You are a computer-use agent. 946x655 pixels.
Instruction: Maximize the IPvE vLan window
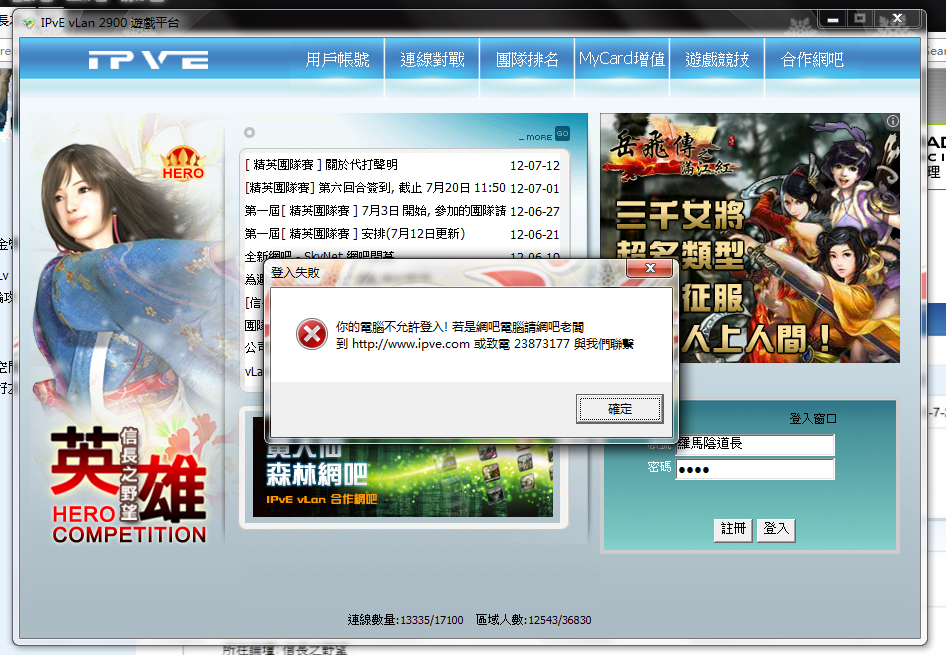[x=860, y=19]
